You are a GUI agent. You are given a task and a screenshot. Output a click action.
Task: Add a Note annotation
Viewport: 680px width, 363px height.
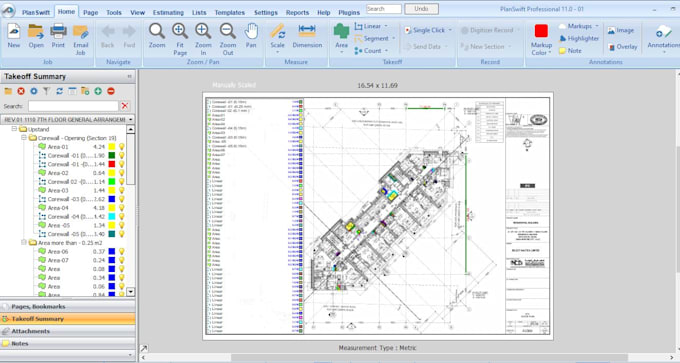pyautogui.click(x=570, y=51)
